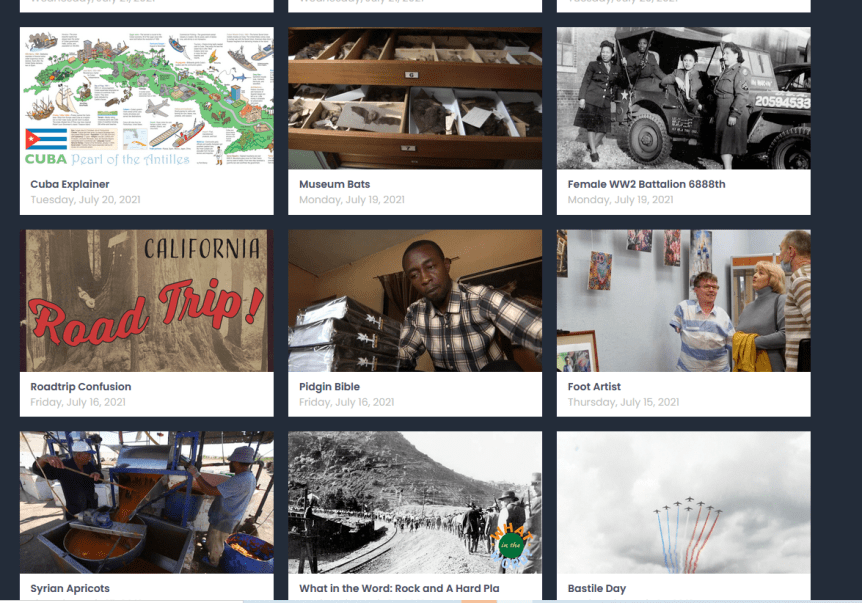Select the Foot Artist title link
Viewport: 862px width, 603px height.
pos(594,386)
